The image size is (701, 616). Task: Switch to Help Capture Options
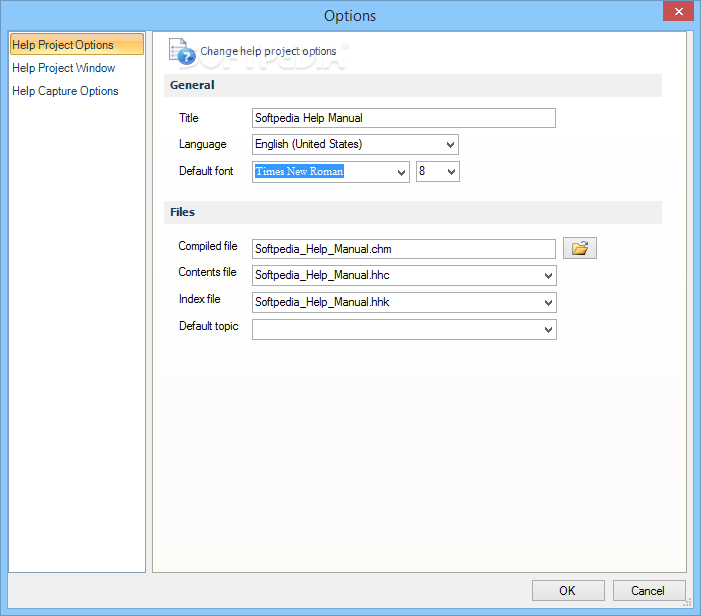pyautogui.click(x=65, y=91)
